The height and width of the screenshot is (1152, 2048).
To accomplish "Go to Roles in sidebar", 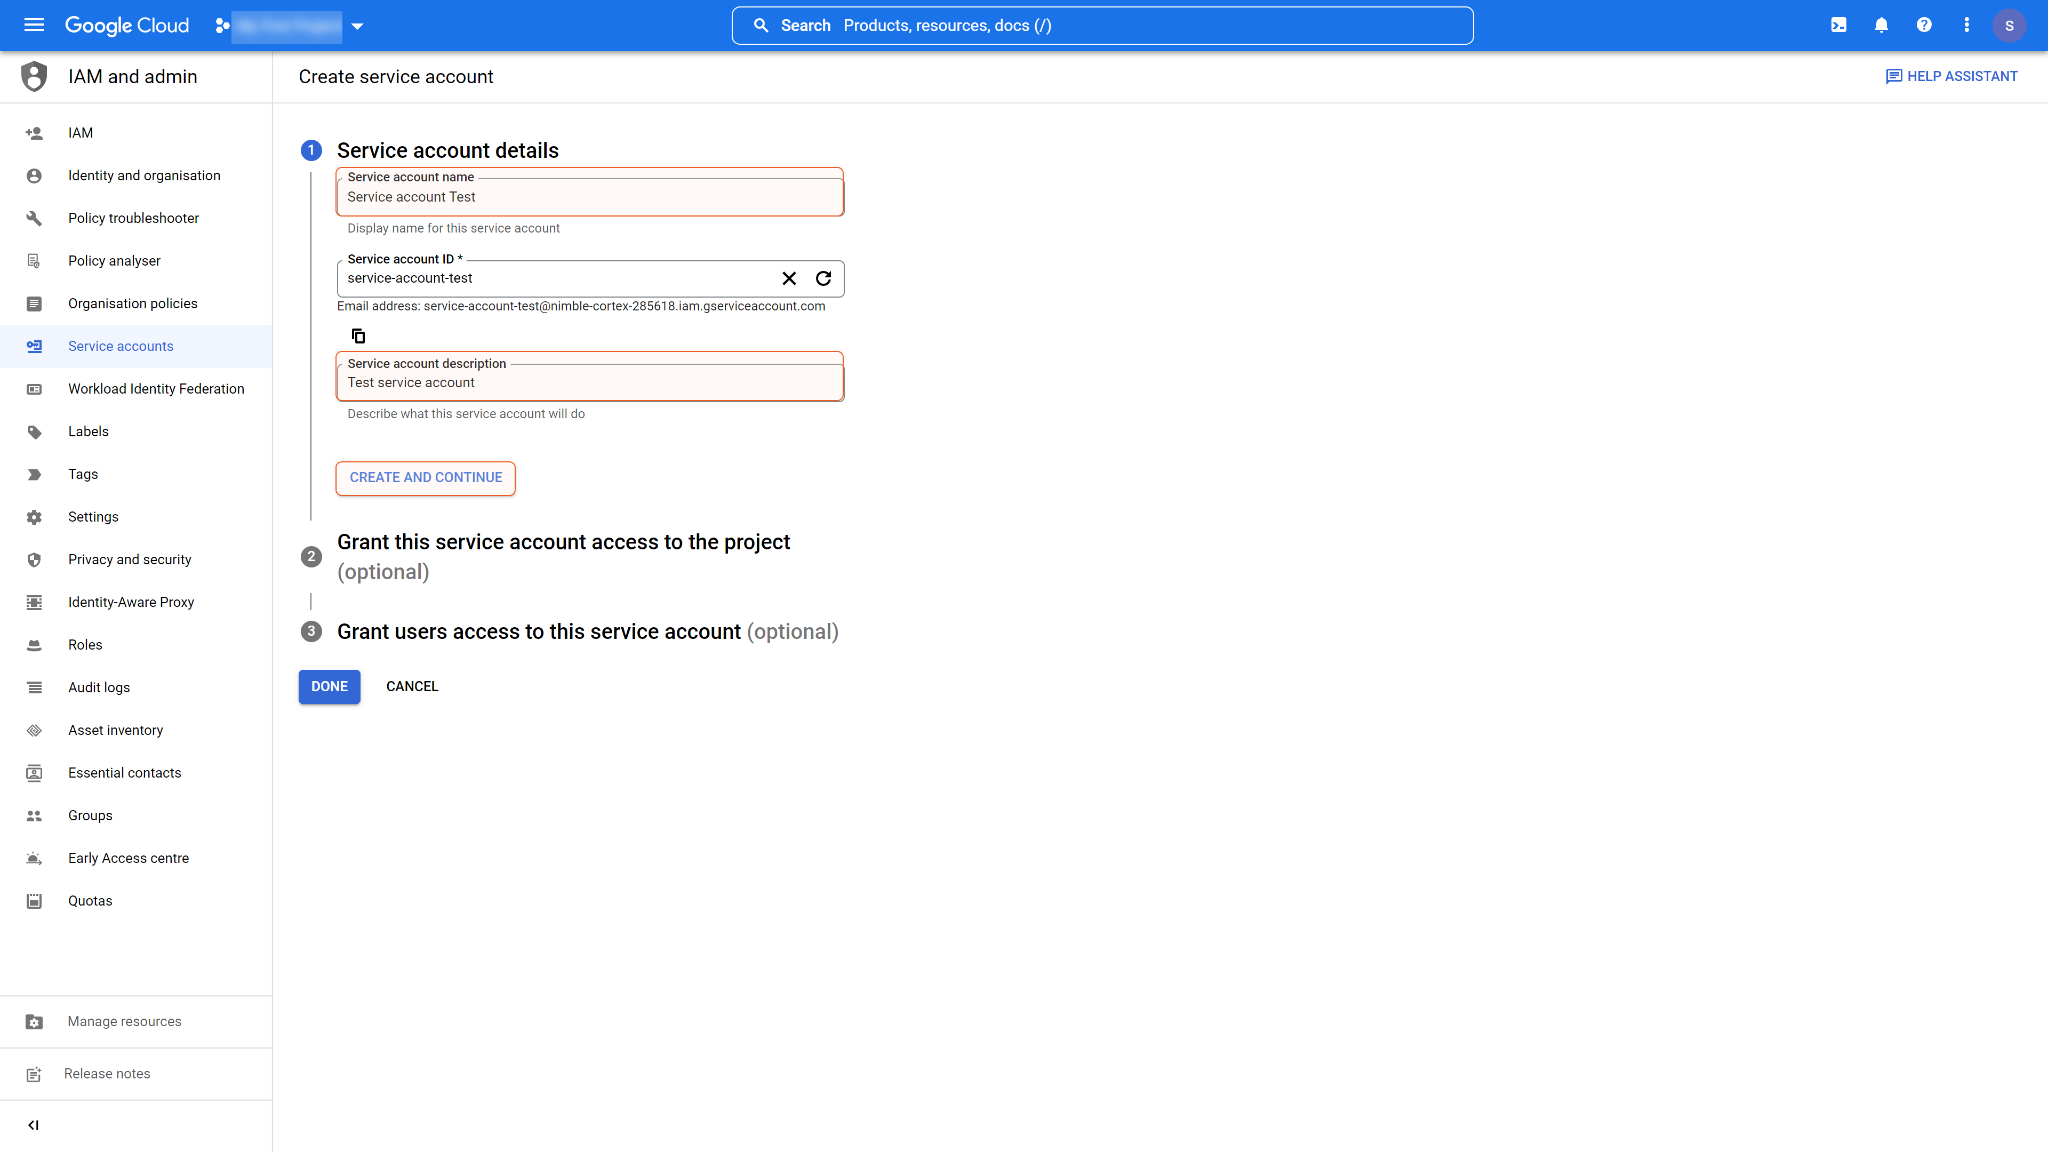I will (85, 645).
